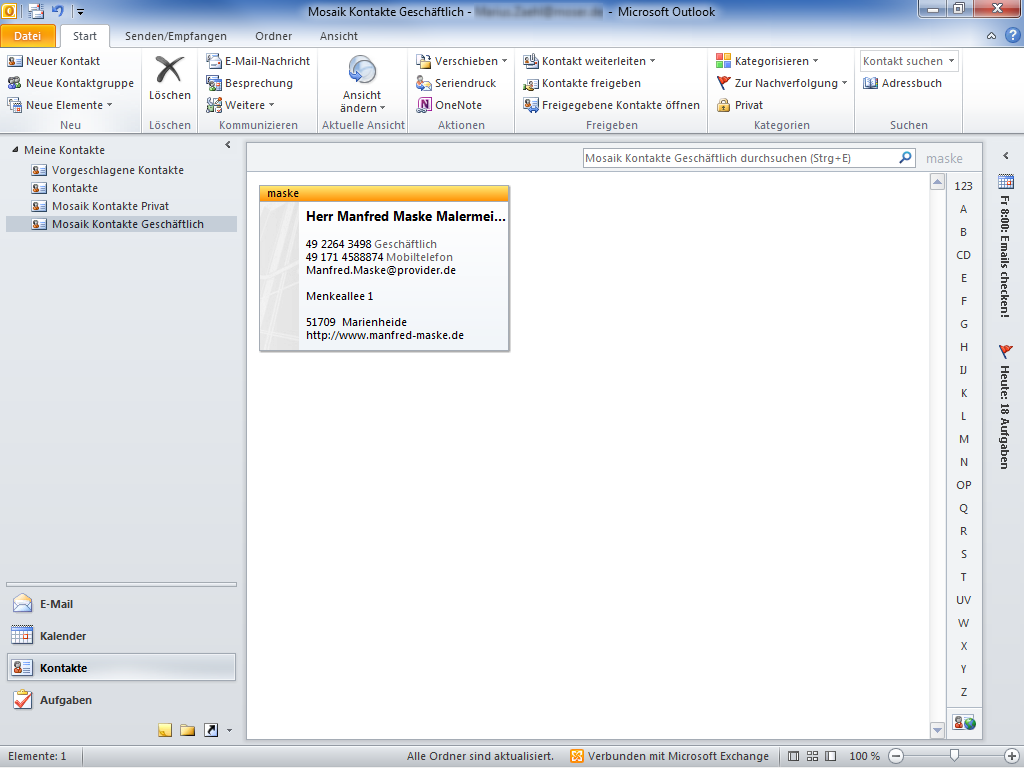The height and width of the screenshot is (768, 1024).
Task: Open the Adressbuch
Action: (902, 83)
